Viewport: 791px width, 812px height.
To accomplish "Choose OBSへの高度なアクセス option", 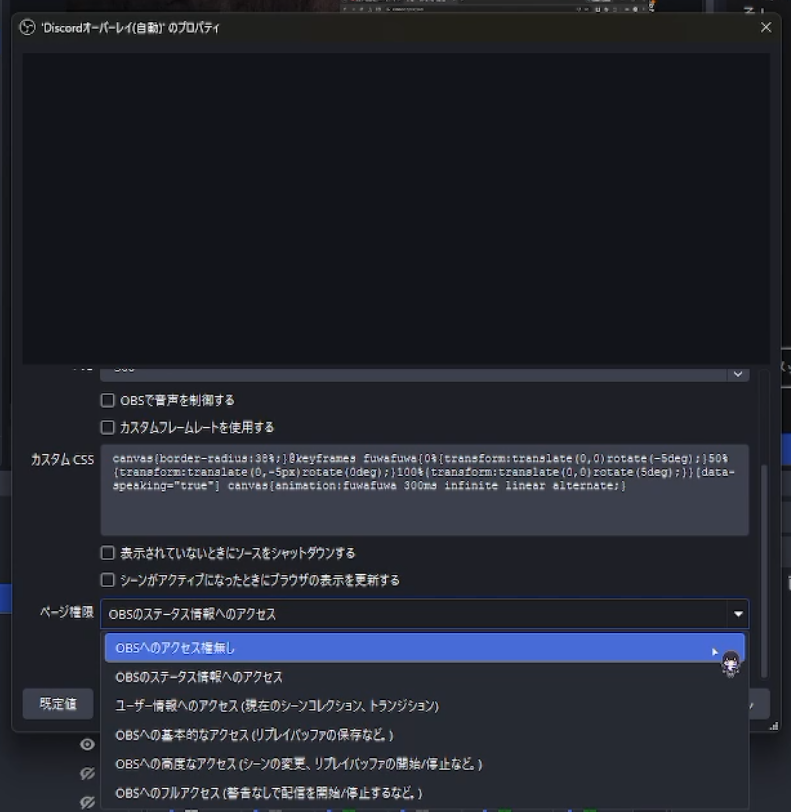I will pos(424,764).
